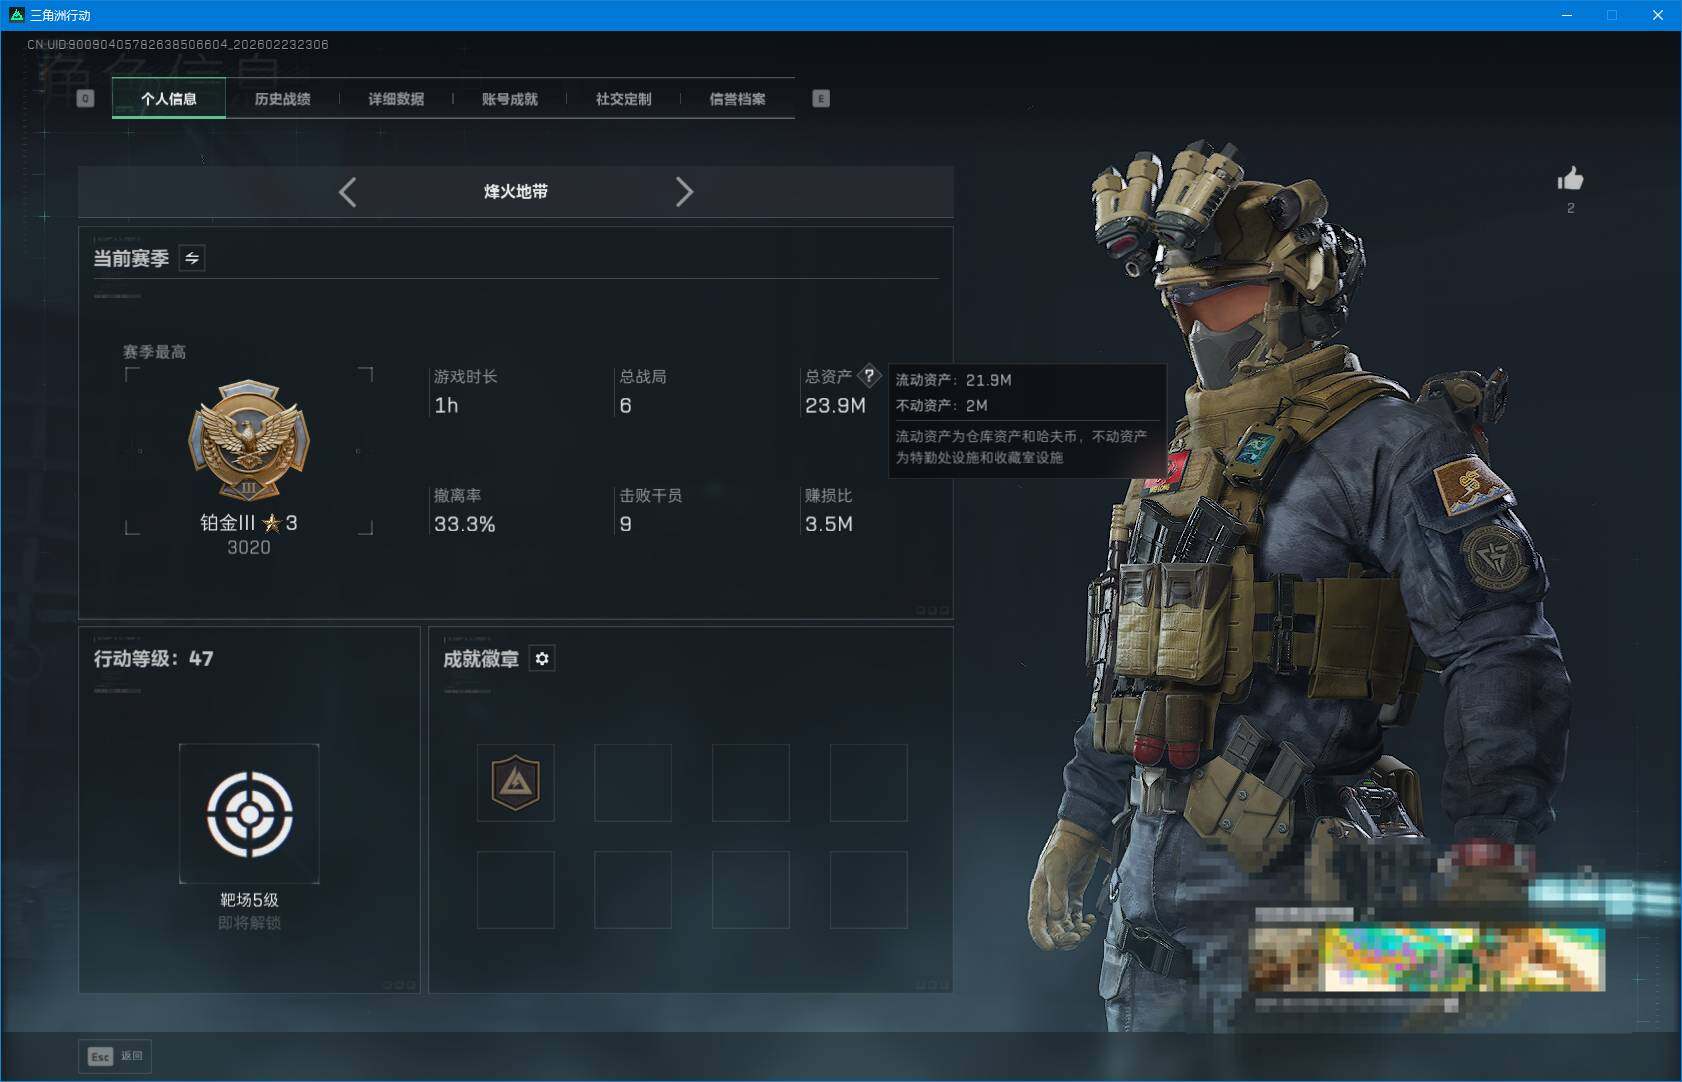
Task: Select an empty badge slot in 成就徽章
Action: [632, 782]
